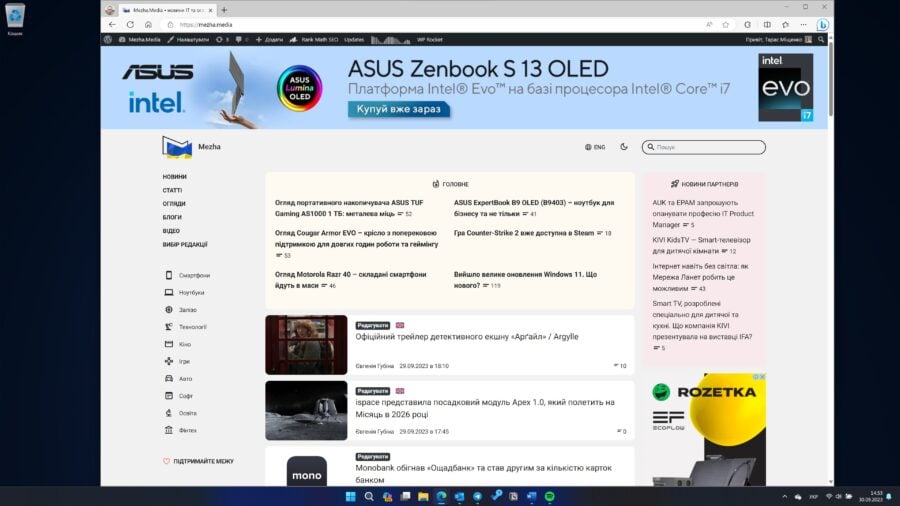Click the WordPress logo in admin bar
The height and width of the screenshot is (506, 900).
tap(107, 40)
